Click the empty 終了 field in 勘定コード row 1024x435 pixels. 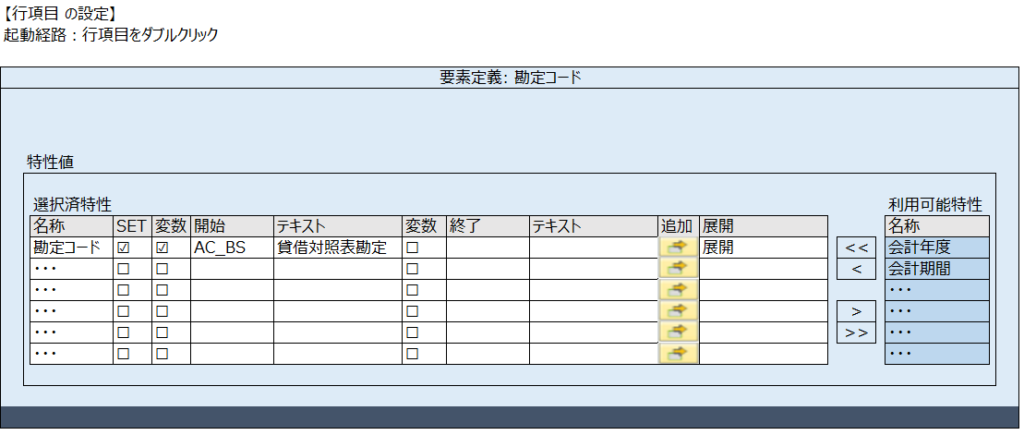tap(487, 247)
